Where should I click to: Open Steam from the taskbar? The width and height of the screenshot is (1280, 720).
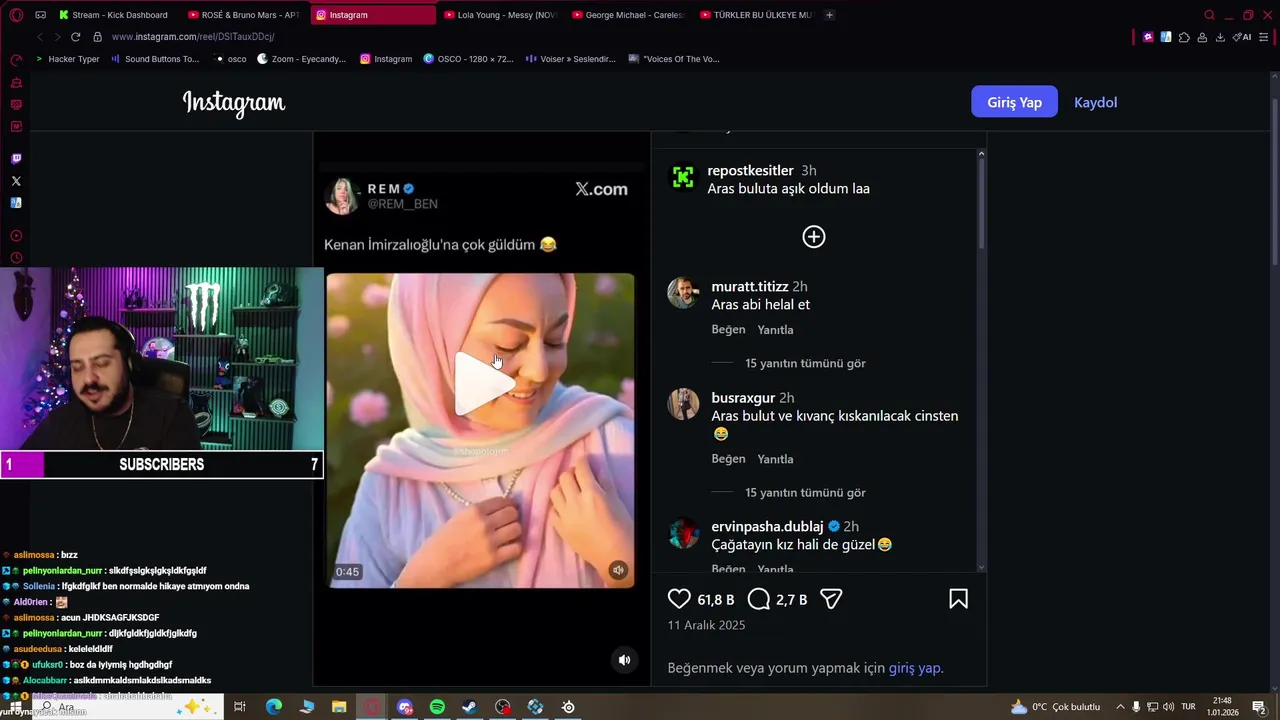469,707
